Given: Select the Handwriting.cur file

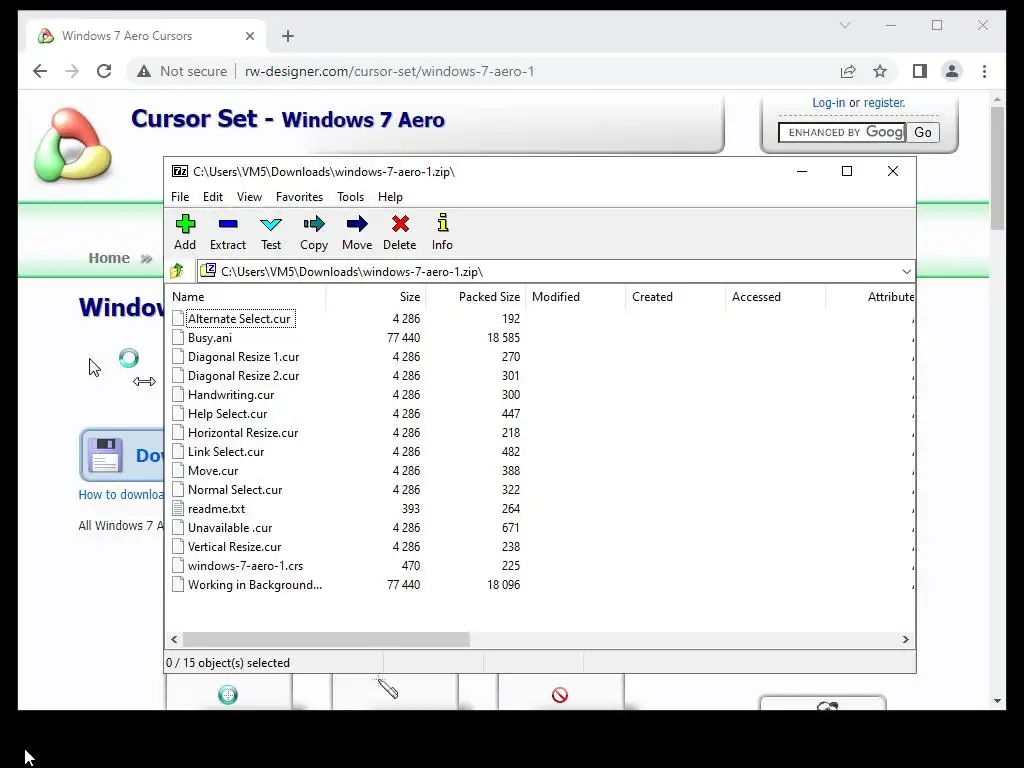Looking at the screenshot, I should click(x=231, y=394).
